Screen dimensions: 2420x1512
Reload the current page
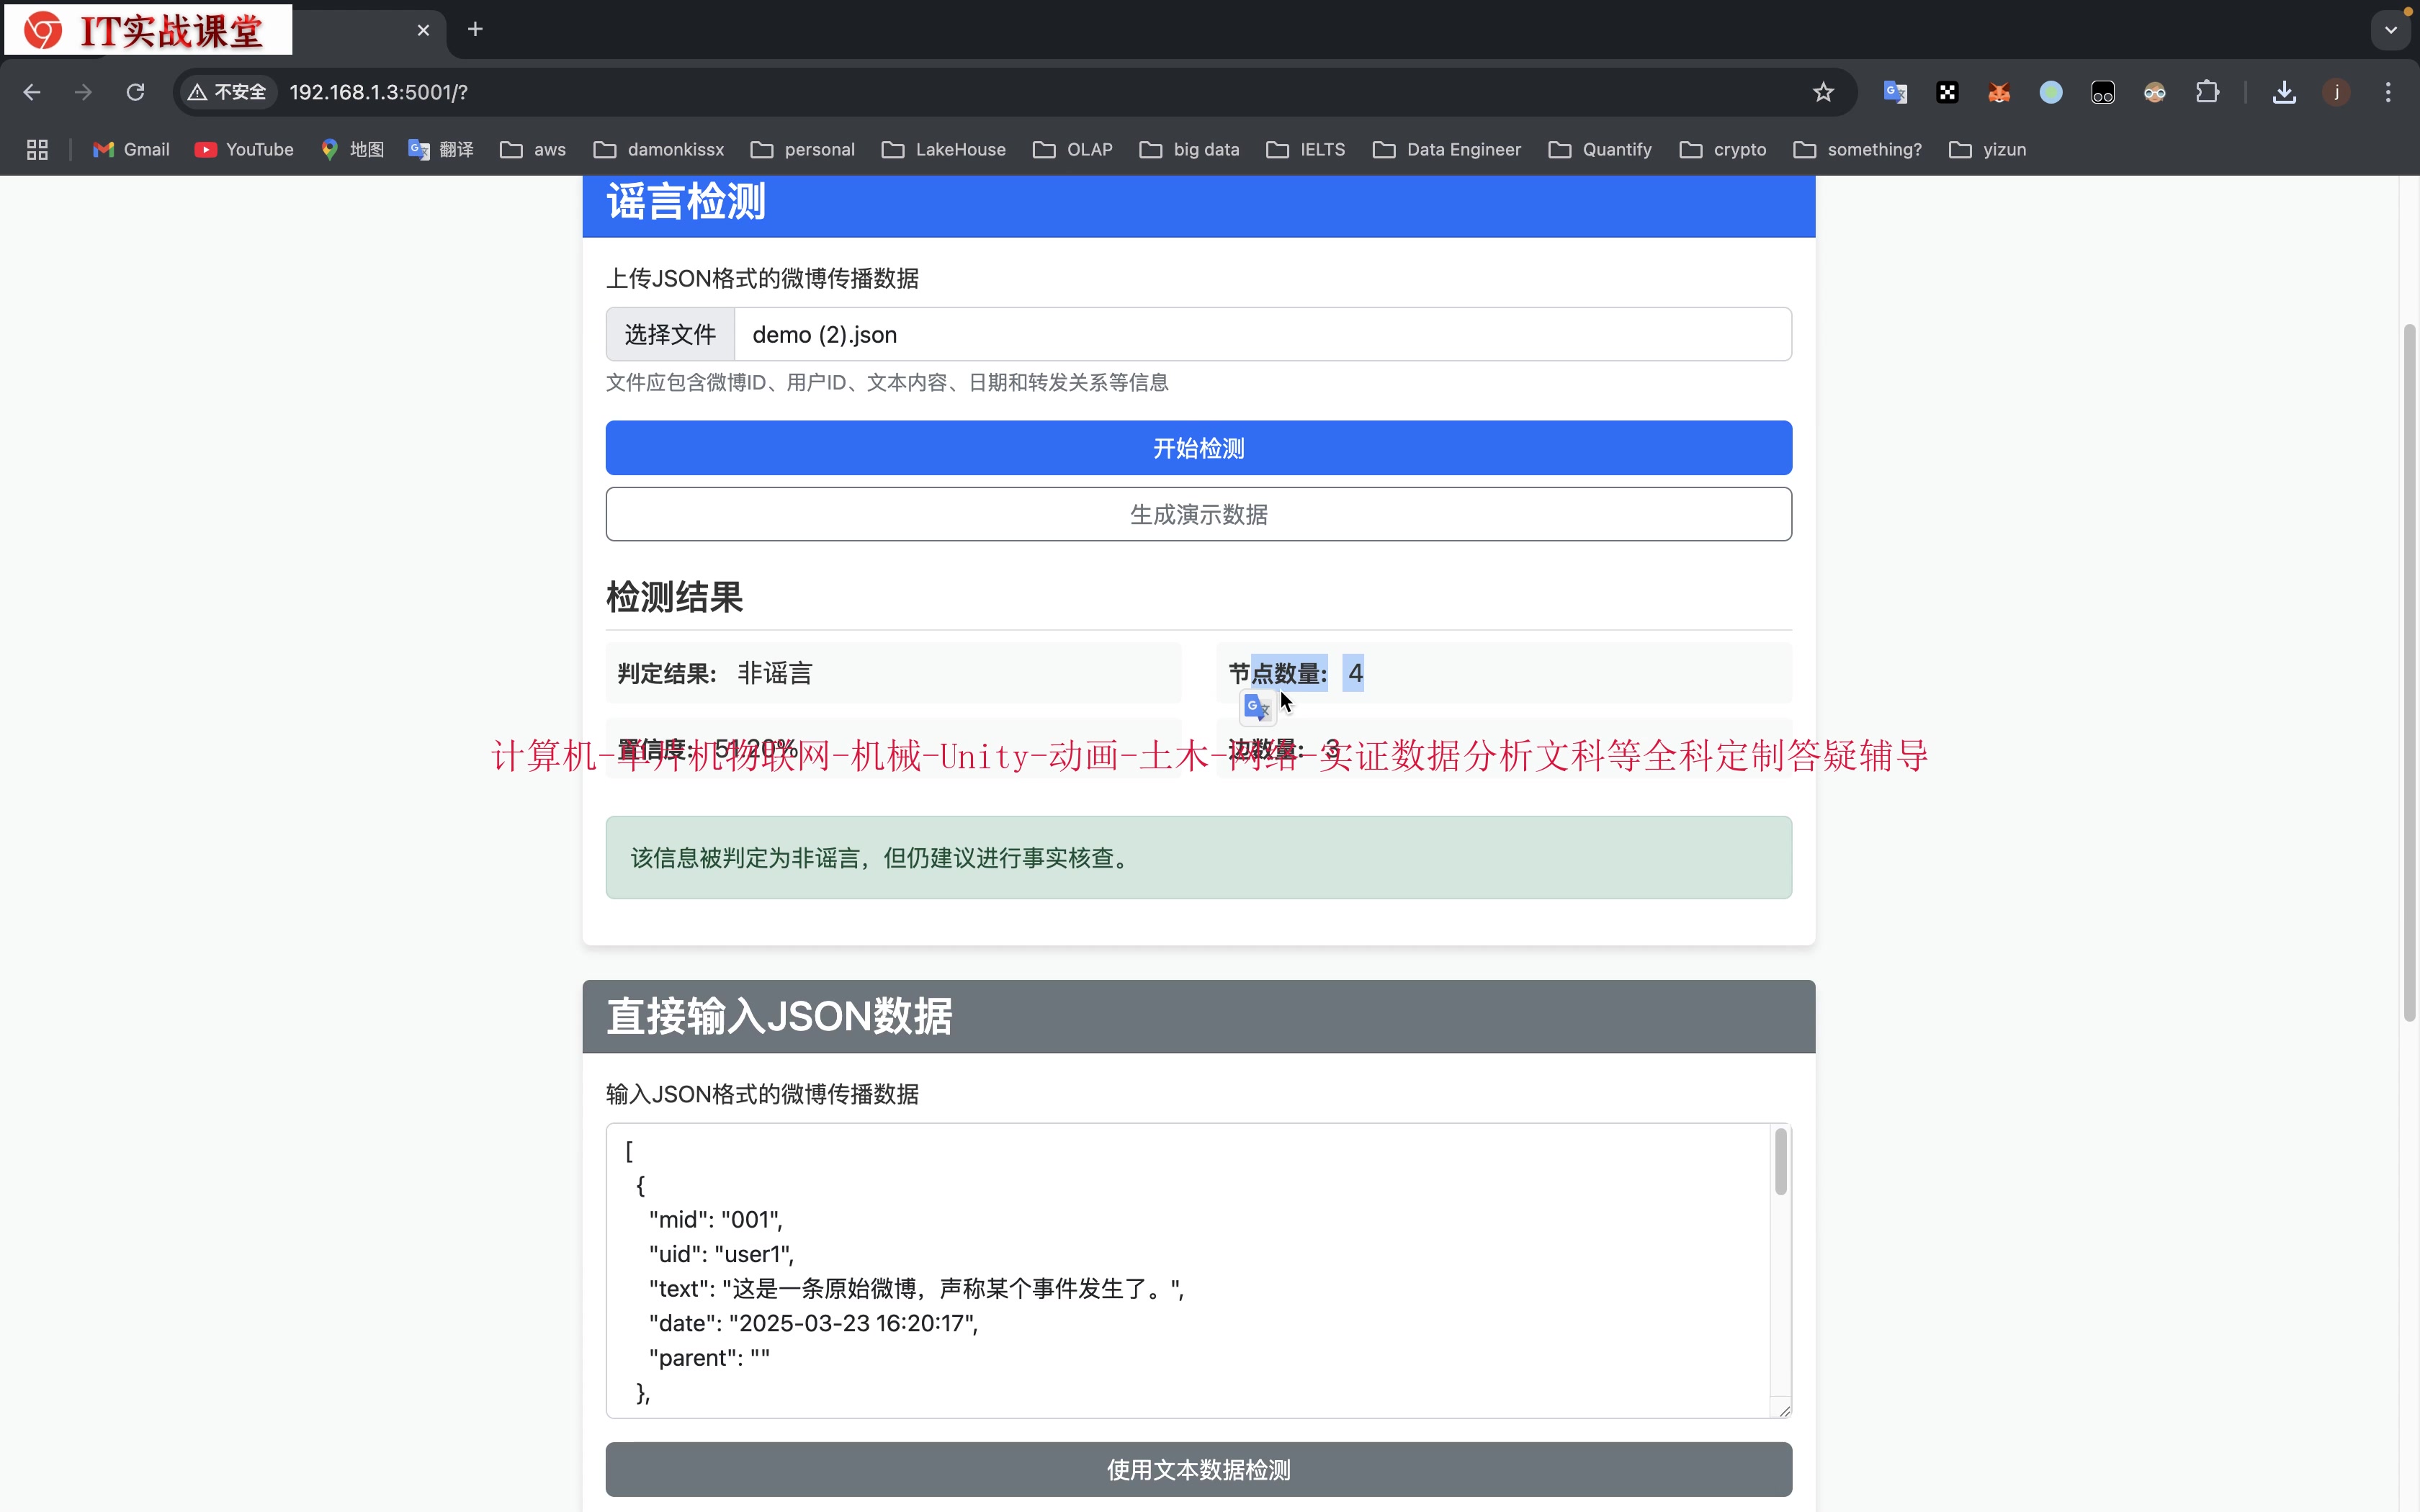pyautogui.click(x=135, y=92)
